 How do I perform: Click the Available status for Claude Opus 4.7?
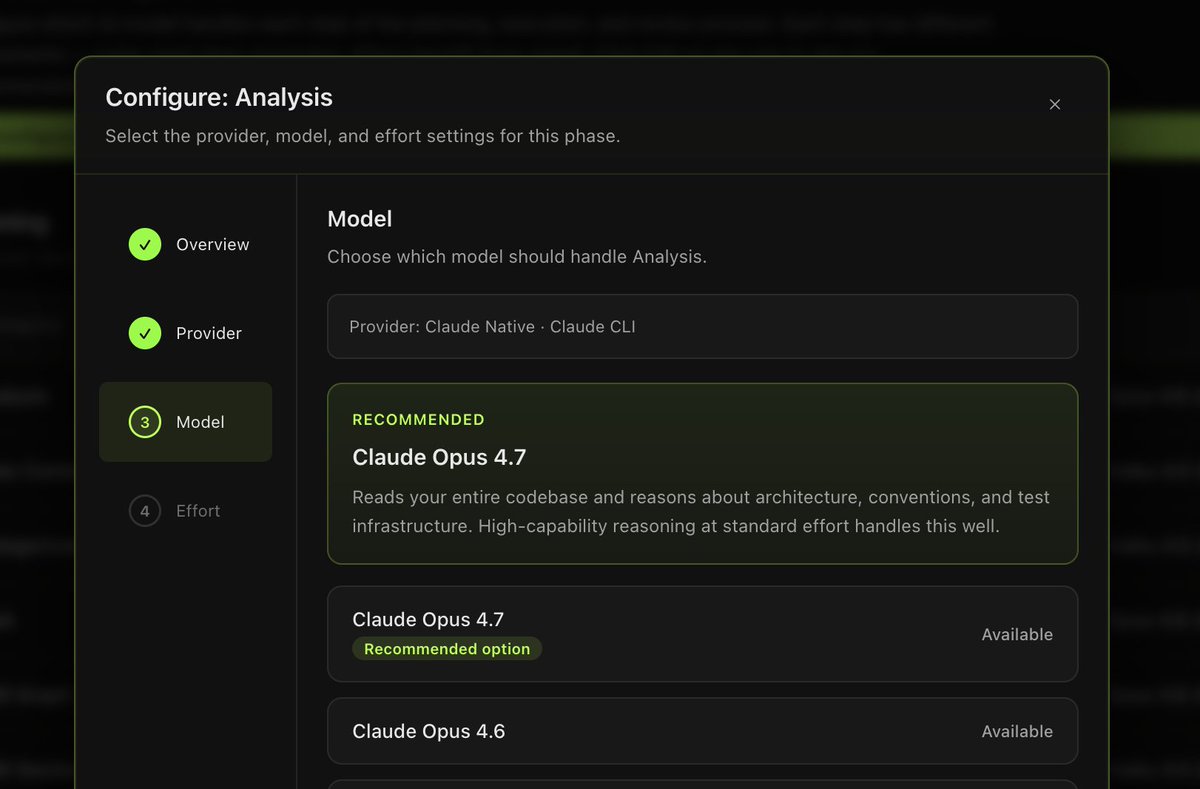click(x=1017, y=634)
